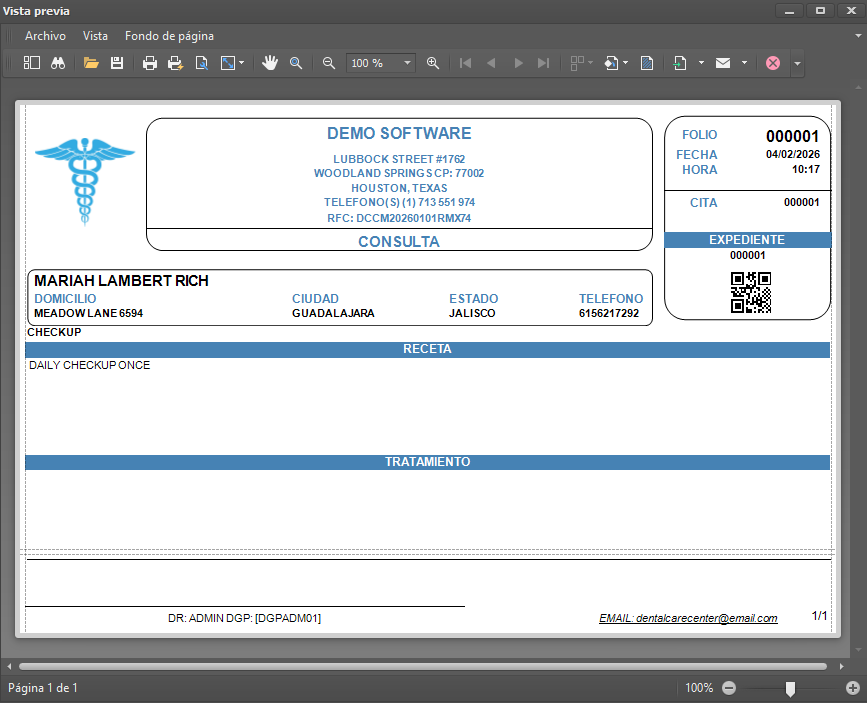Image resolution: width=867 pixels, height=703 pixels.
Task: Click the binoculars search icon
Action: (x=58, y=63)
